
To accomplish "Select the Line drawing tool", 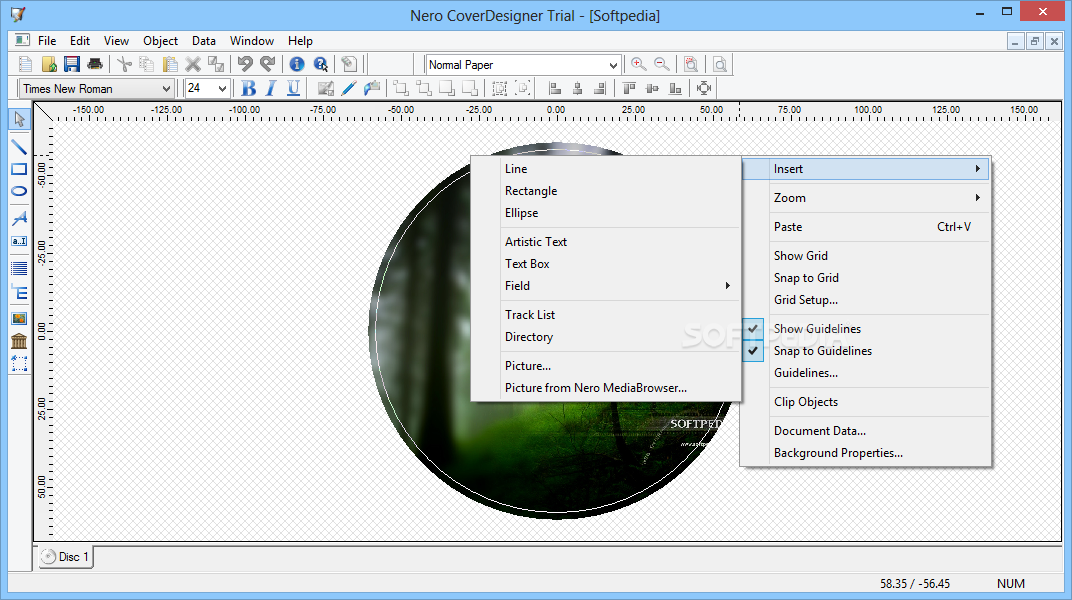I will click(x=19, y=147).
